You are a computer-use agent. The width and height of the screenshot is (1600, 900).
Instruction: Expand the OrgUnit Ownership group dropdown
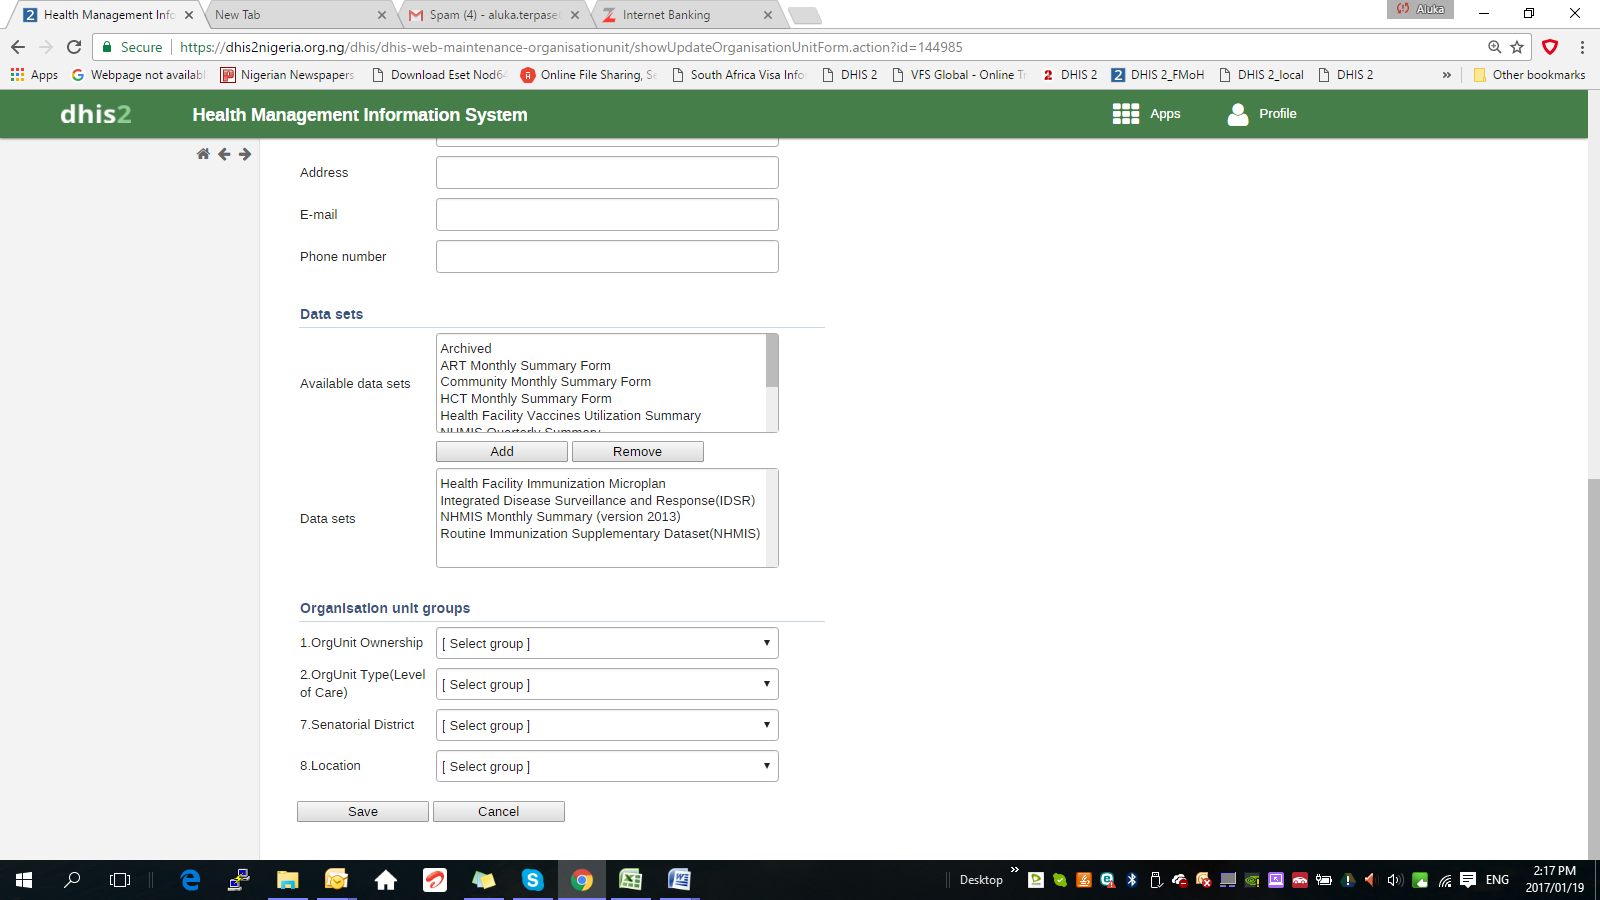tap(607, 643)
